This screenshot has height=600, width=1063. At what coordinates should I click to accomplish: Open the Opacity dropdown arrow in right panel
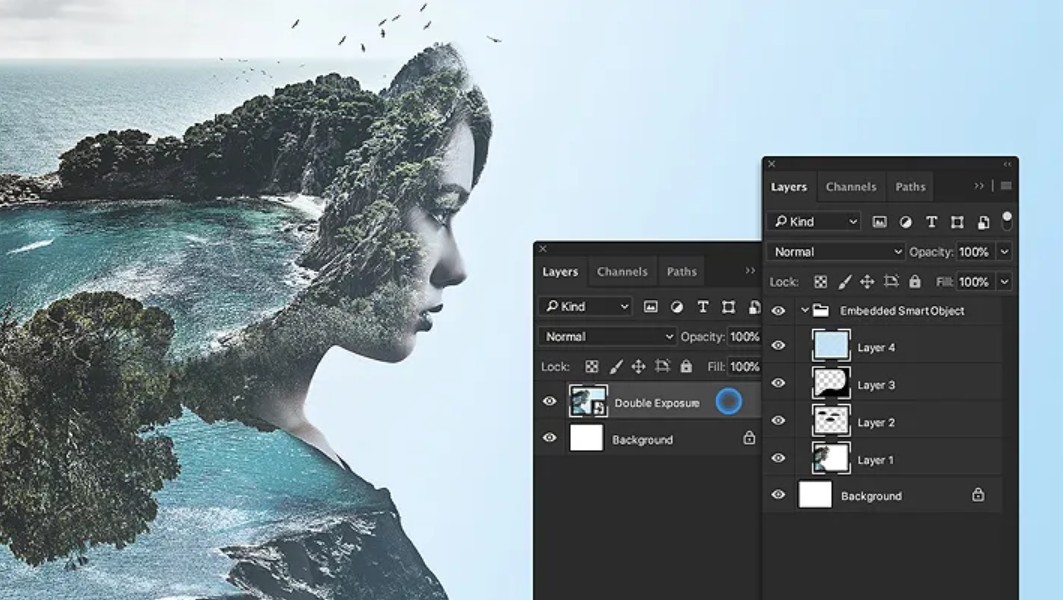pyautogui.click(x=1005, y=252)
